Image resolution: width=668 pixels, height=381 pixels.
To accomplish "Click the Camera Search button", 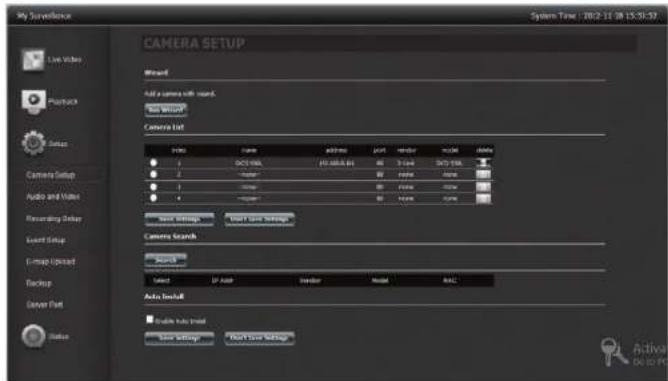I will [x=166, y=260].
